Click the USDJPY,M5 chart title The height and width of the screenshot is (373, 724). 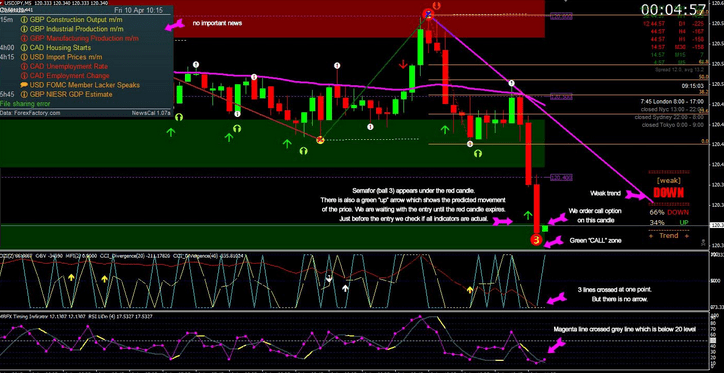pos(17,3)
